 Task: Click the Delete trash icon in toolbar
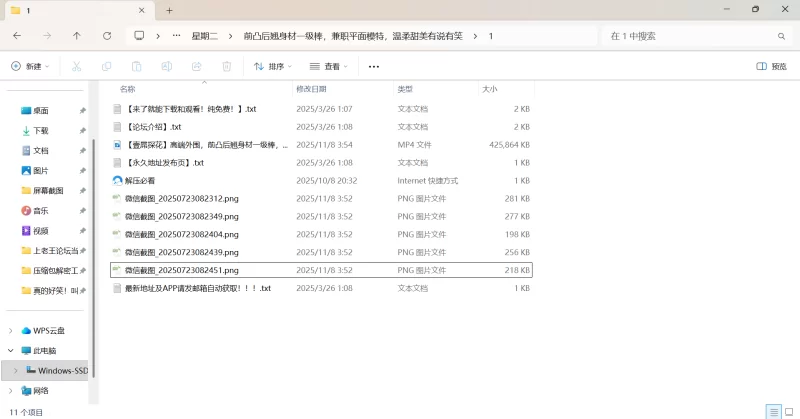226,67
